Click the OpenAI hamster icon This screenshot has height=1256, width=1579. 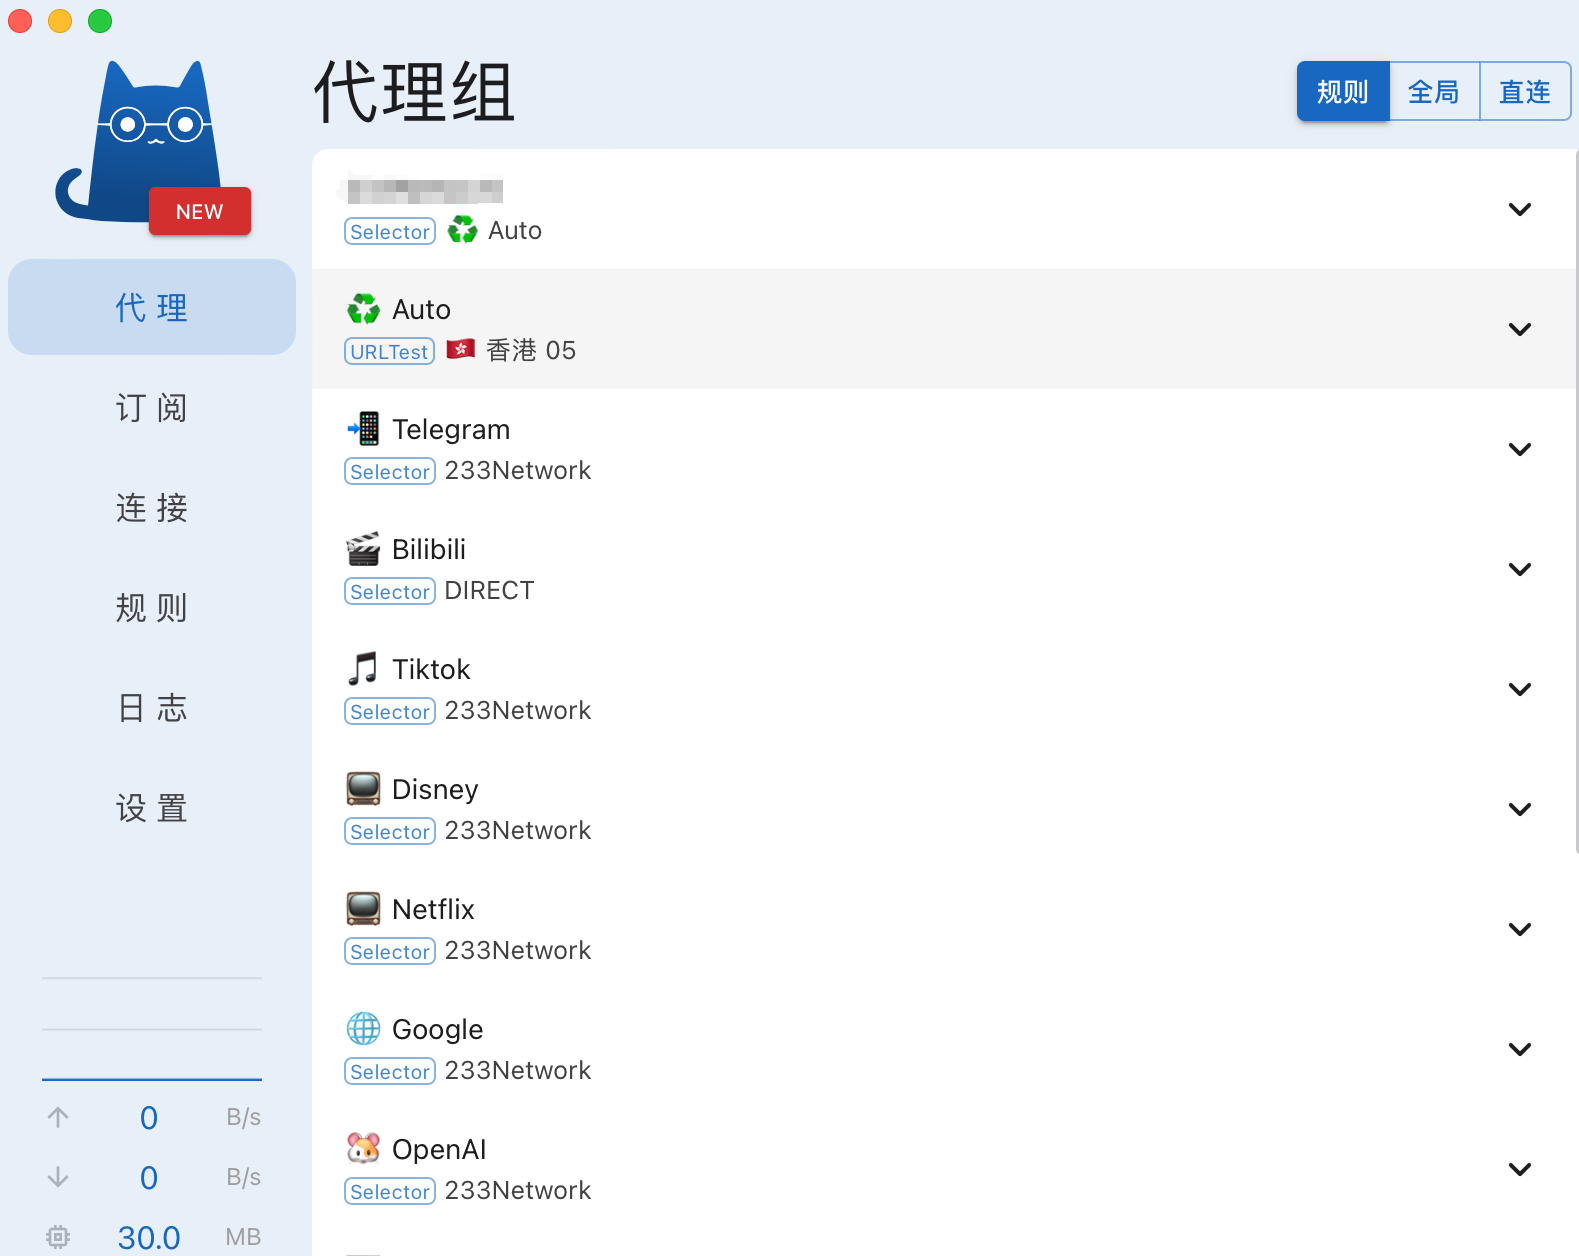[x=363, y=1149]
